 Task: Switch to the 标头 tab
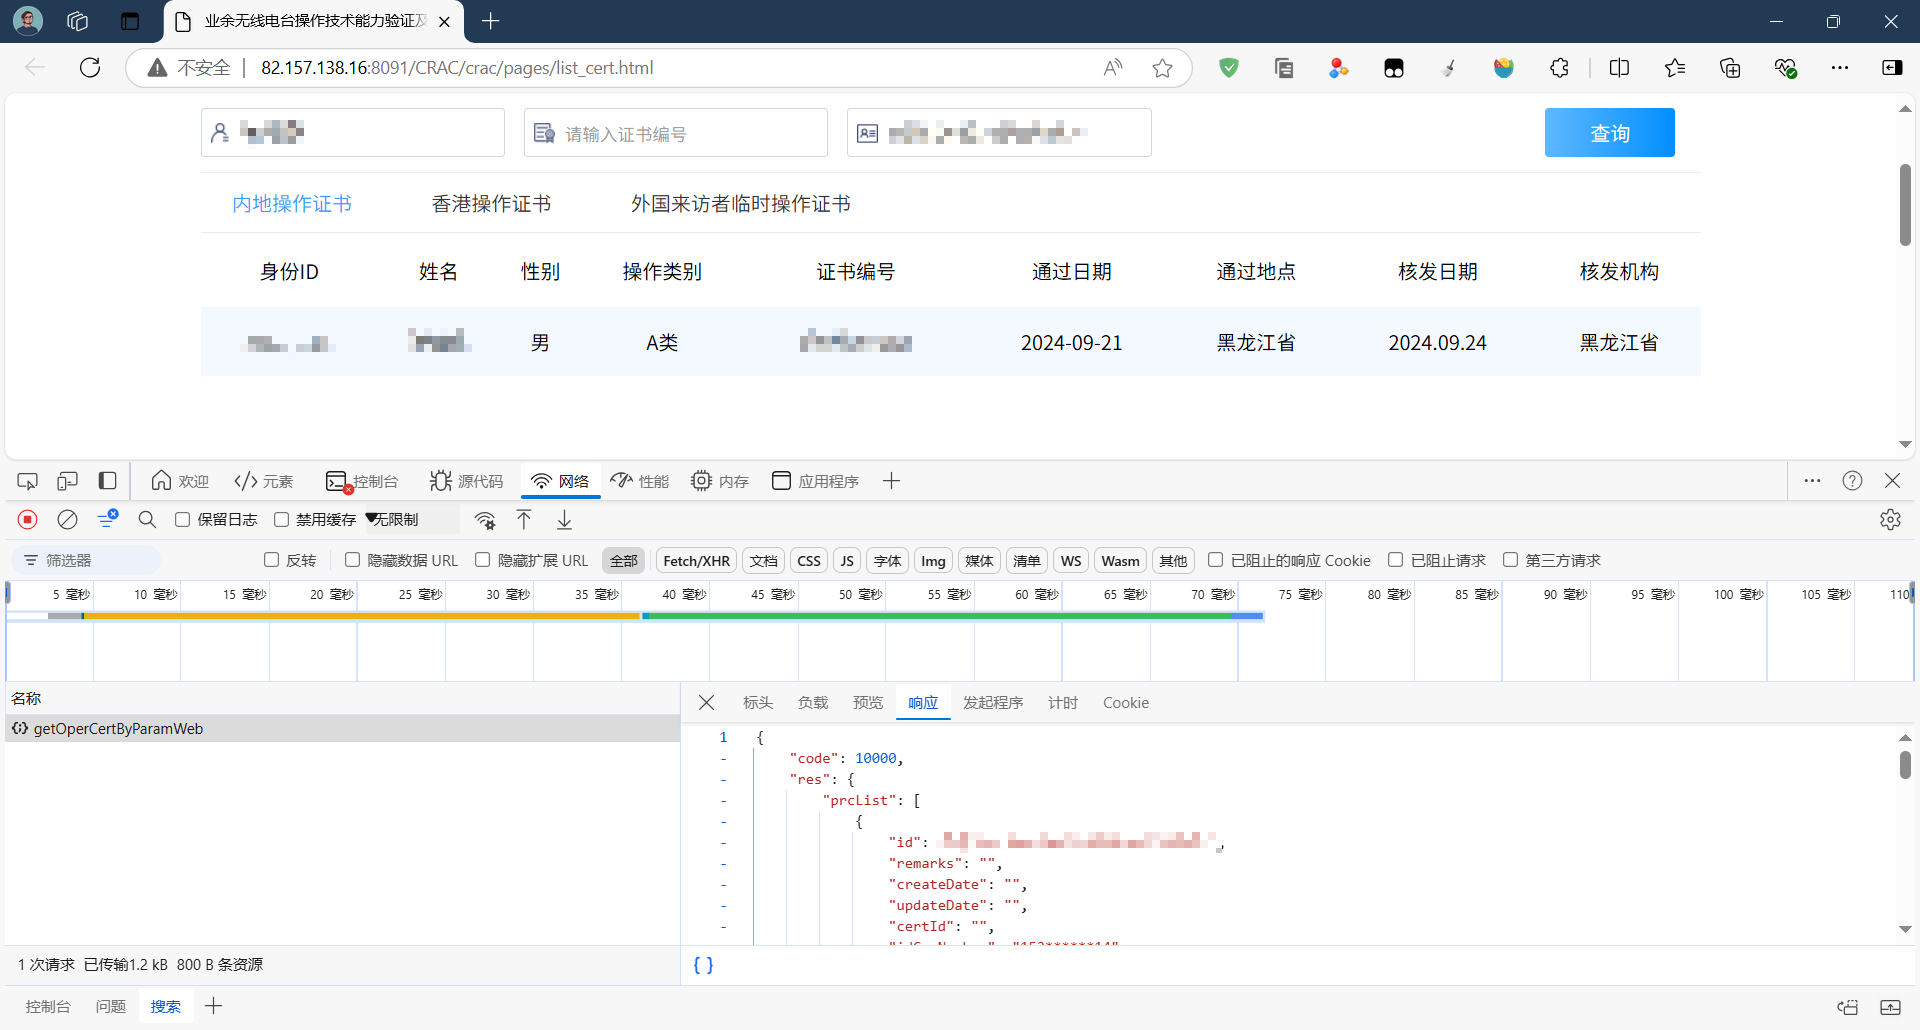(758, 703)
